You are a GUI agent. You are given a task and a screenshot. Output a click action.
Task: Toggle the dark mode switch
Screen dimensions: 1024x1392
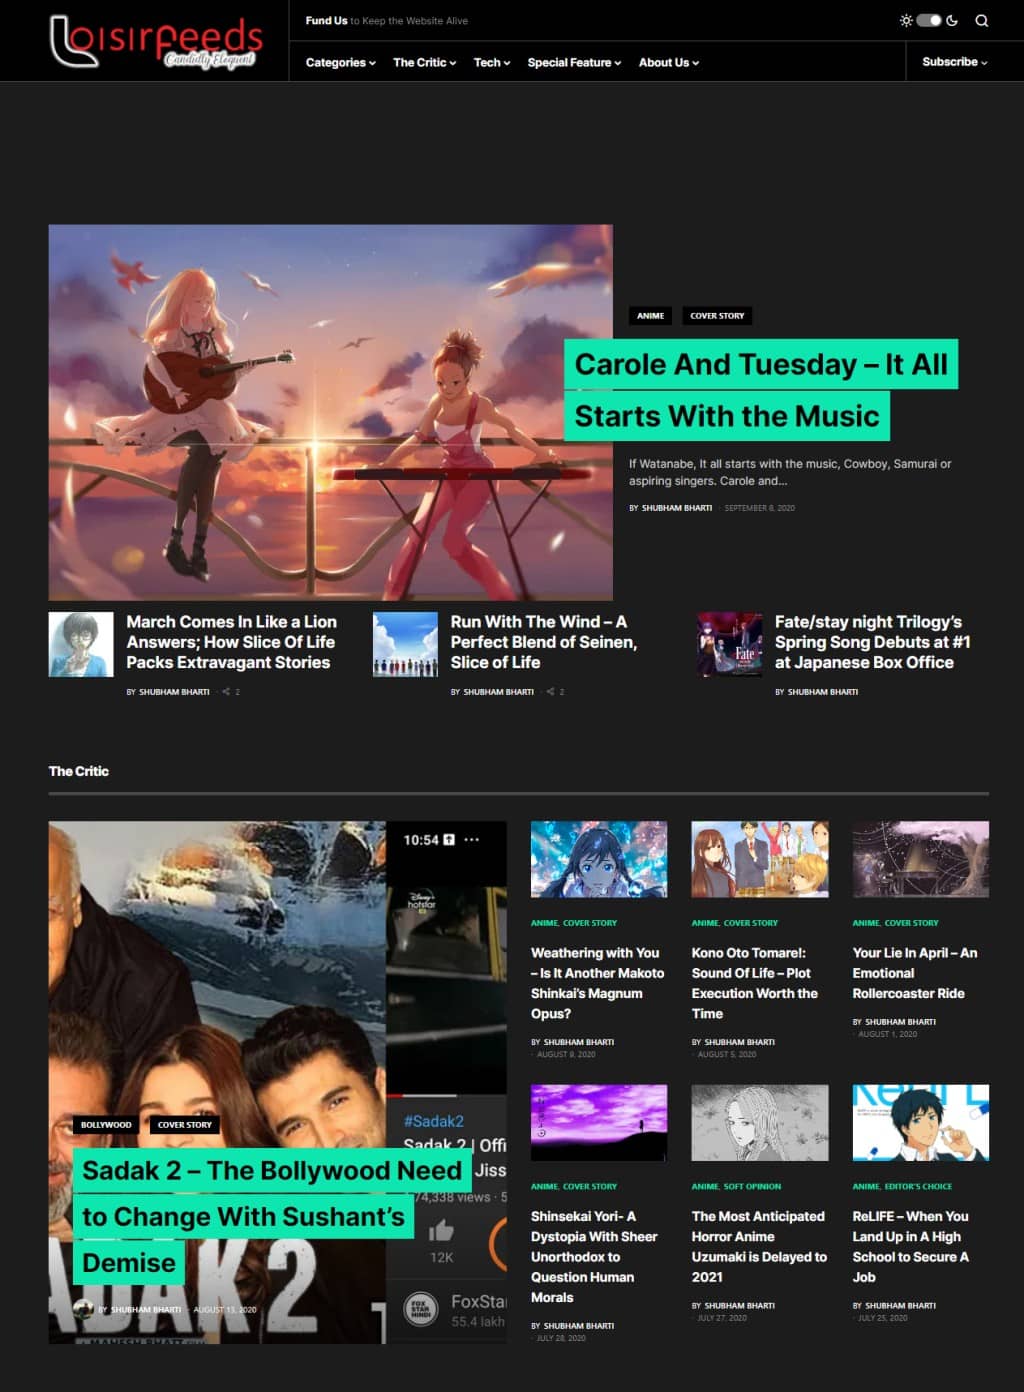929,20
